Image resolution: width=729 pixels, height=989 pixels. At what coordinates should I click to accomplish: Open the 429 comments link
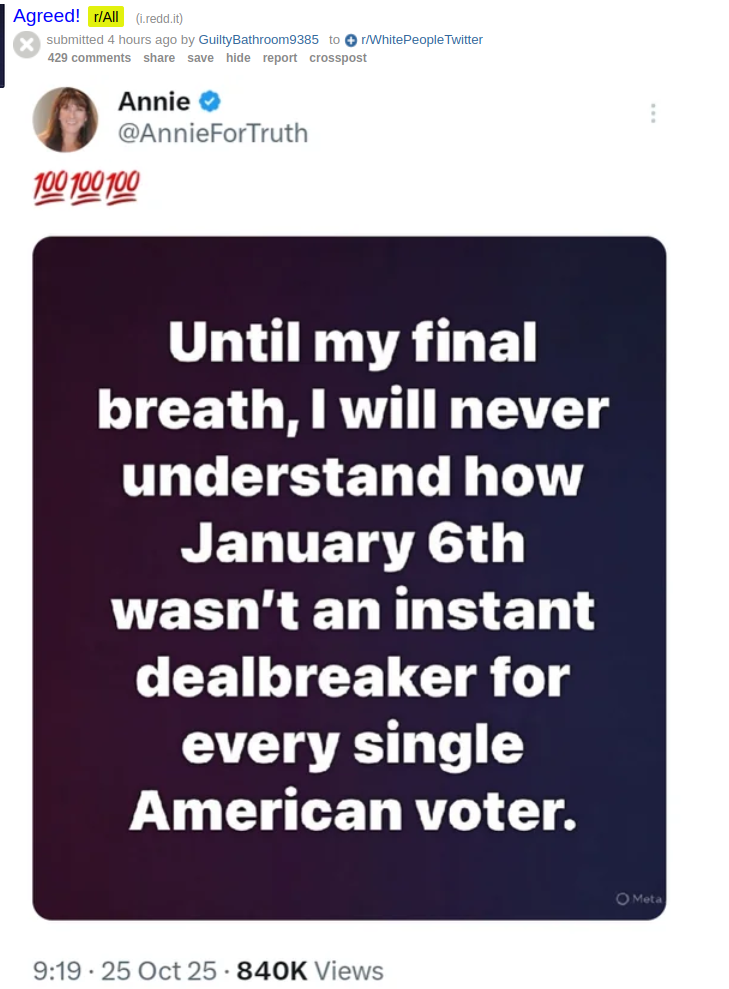click(x=90, y=58)
